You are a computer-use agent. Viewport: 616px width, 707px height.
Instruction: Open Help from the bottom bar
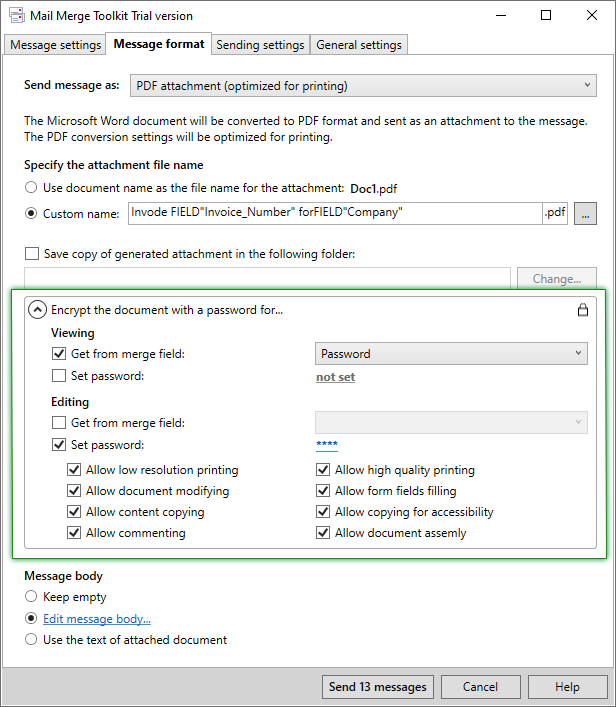tap(567, 687)
